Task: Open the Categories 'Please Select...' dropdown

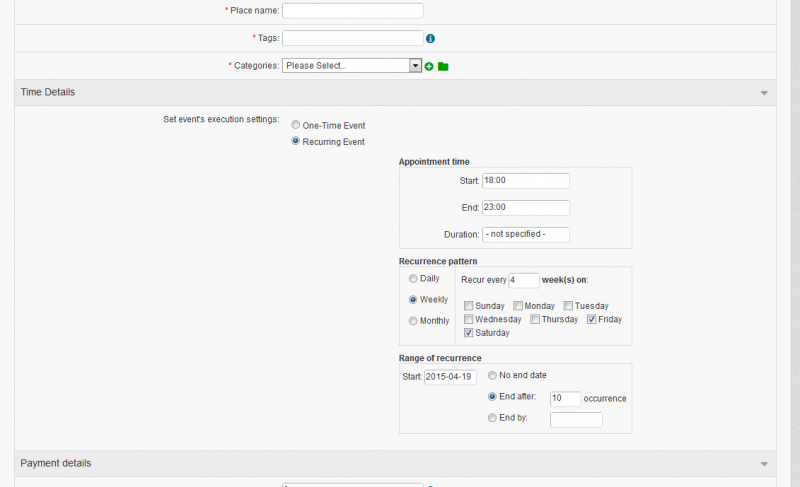Action: tap(351, 66)
